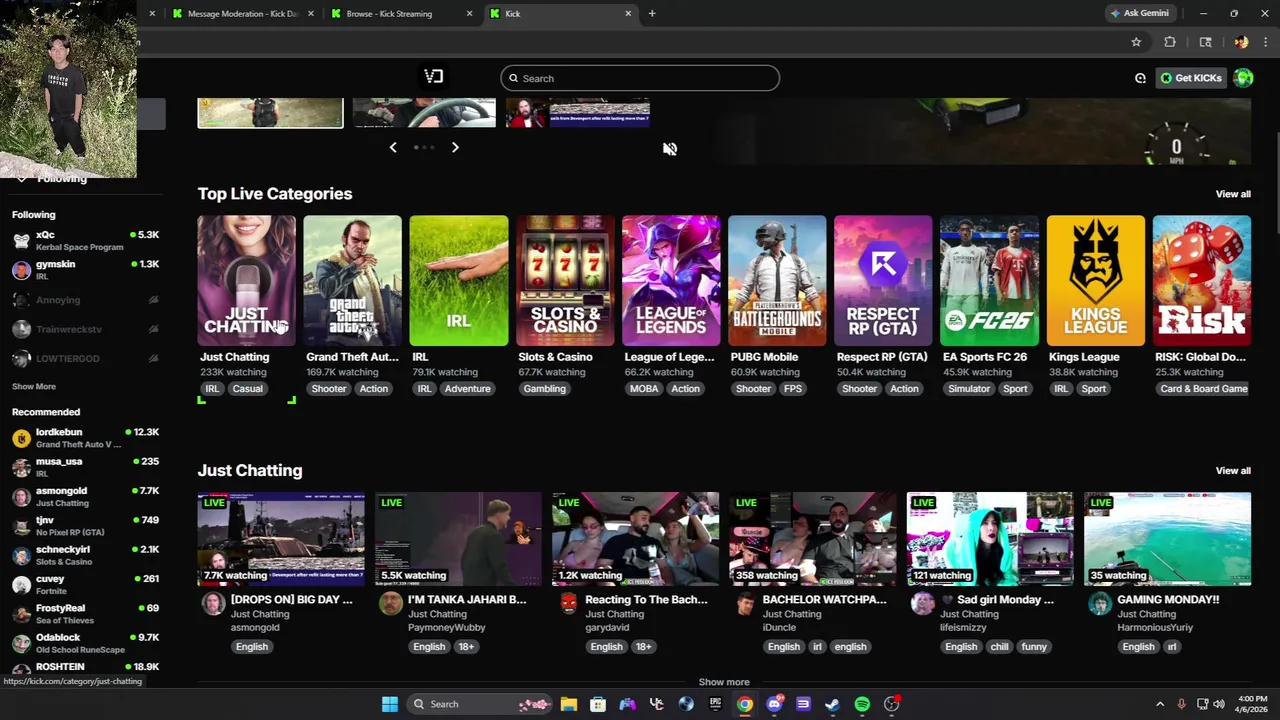This screenshot has width=1280, height=720.
Task: Click the Kick search field
Action: pos(640,78)
